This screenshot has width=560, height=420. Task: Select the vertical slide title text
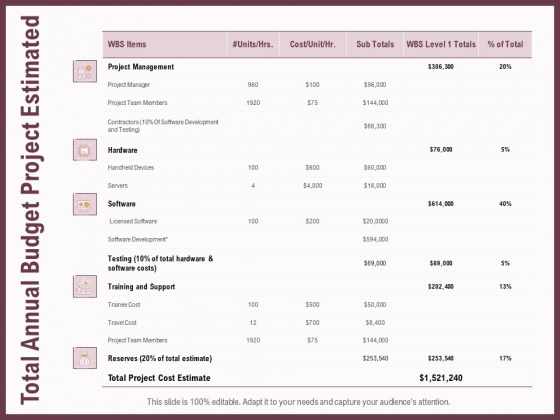coord(30,210)
